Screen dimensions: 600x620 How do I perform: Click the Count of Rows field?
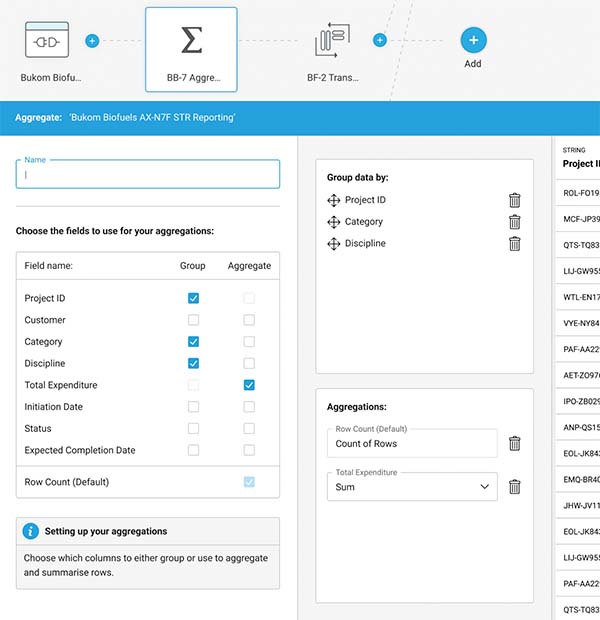[x=412, y=443]
